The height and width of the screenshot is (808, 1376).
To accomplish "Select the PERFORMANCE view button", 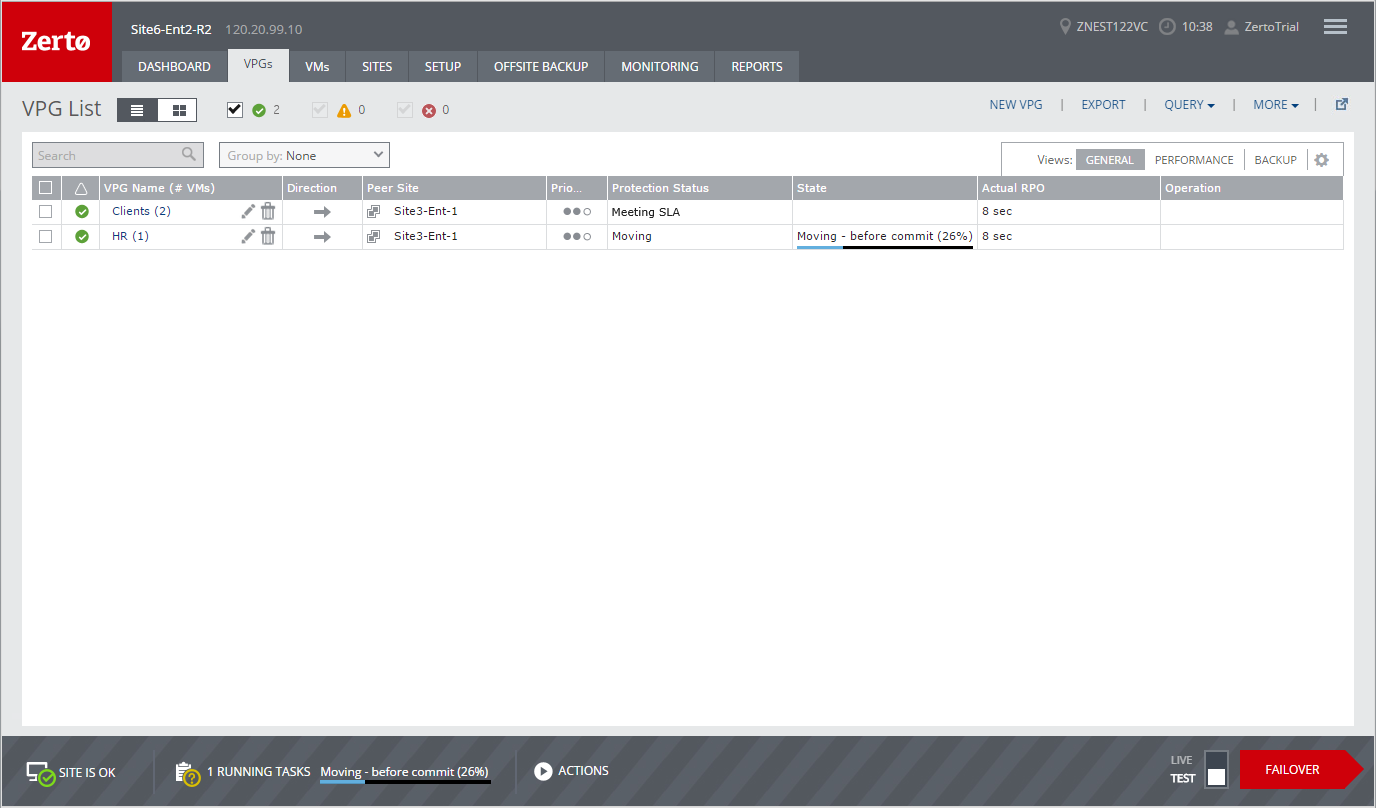I will (1194, 160).
